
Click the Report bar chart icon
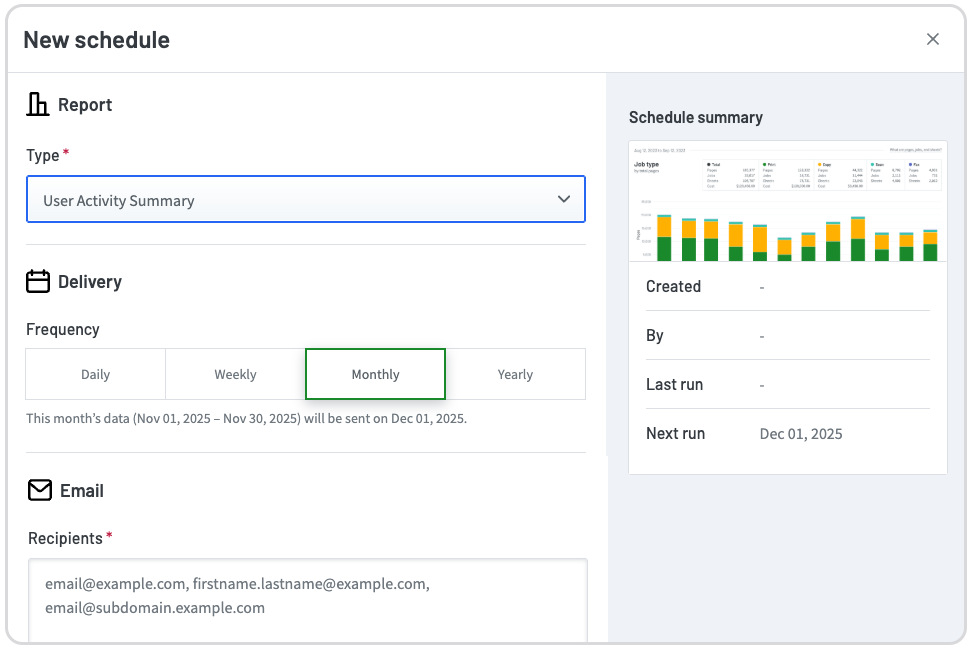click(38, 105)
